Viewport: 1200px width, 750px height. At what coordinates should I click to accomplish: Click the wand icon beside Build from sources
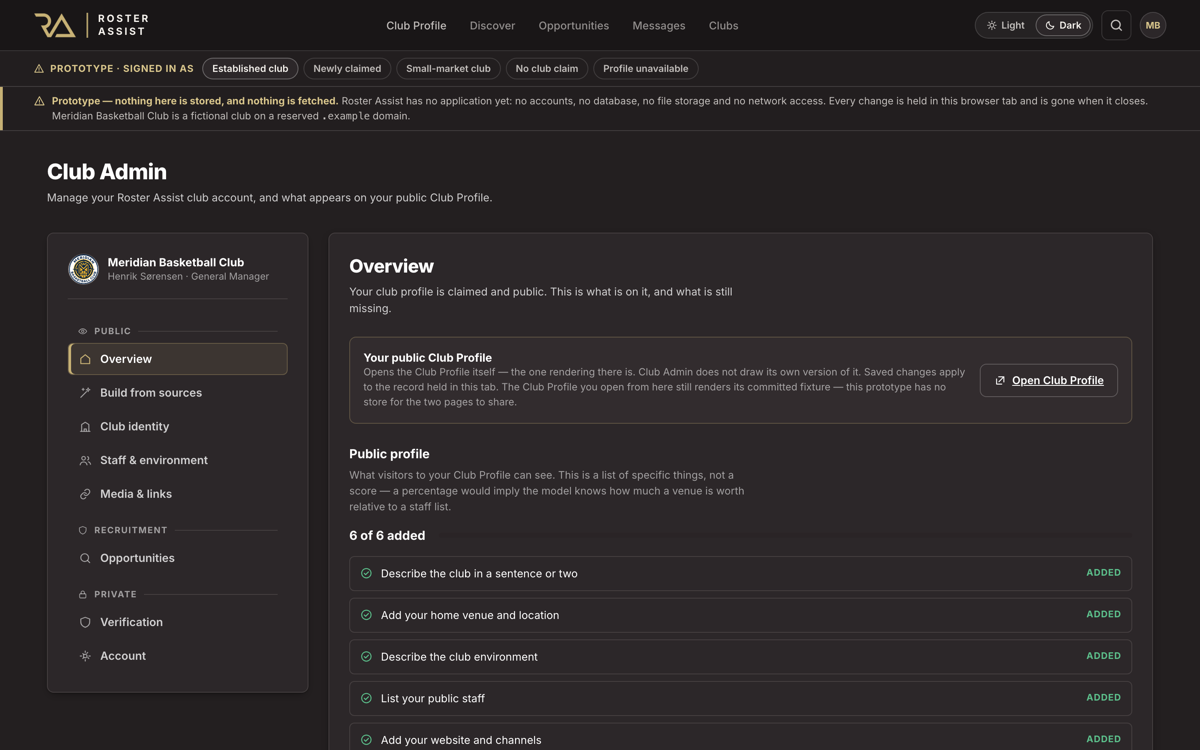[85, 393]
